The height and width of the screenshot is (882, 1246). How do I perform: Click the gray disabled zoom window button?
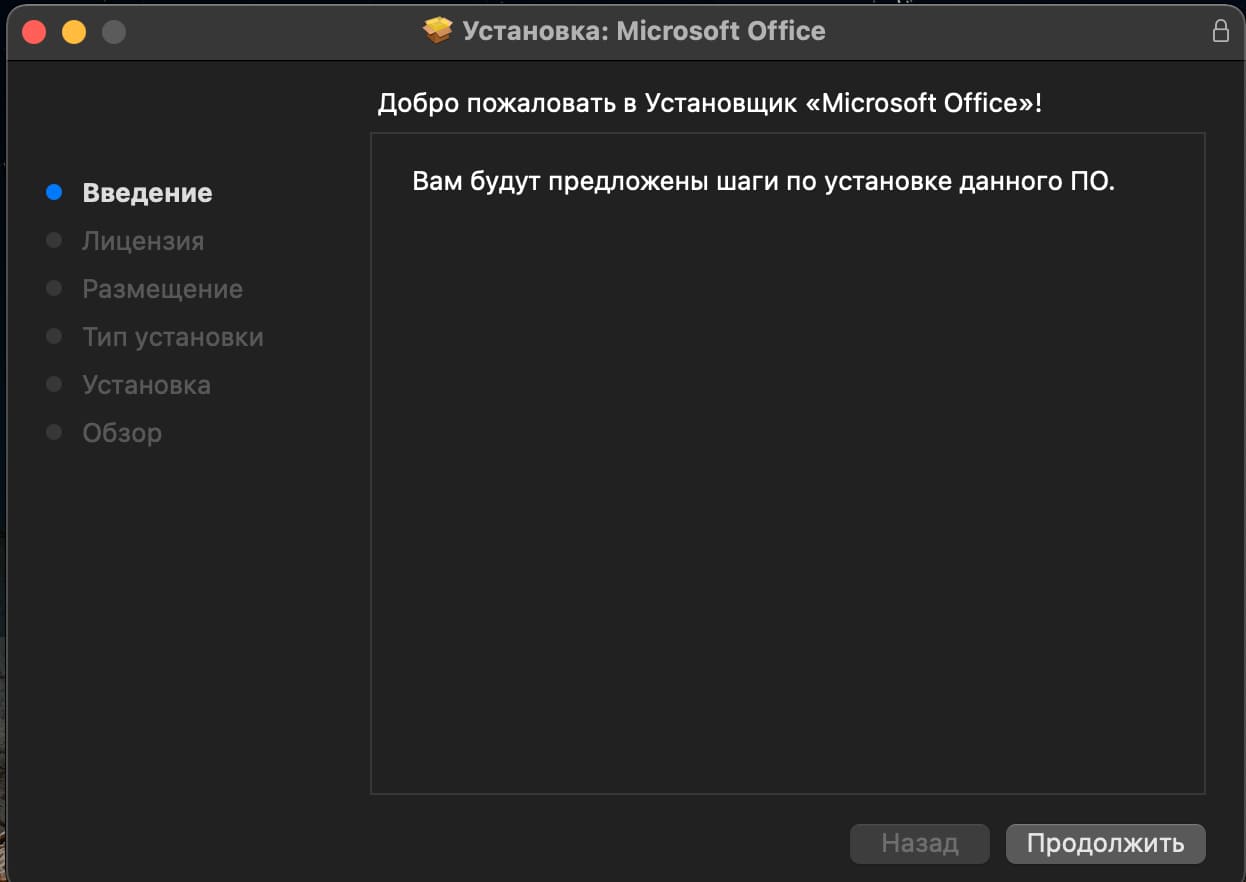tap(114, 32)
